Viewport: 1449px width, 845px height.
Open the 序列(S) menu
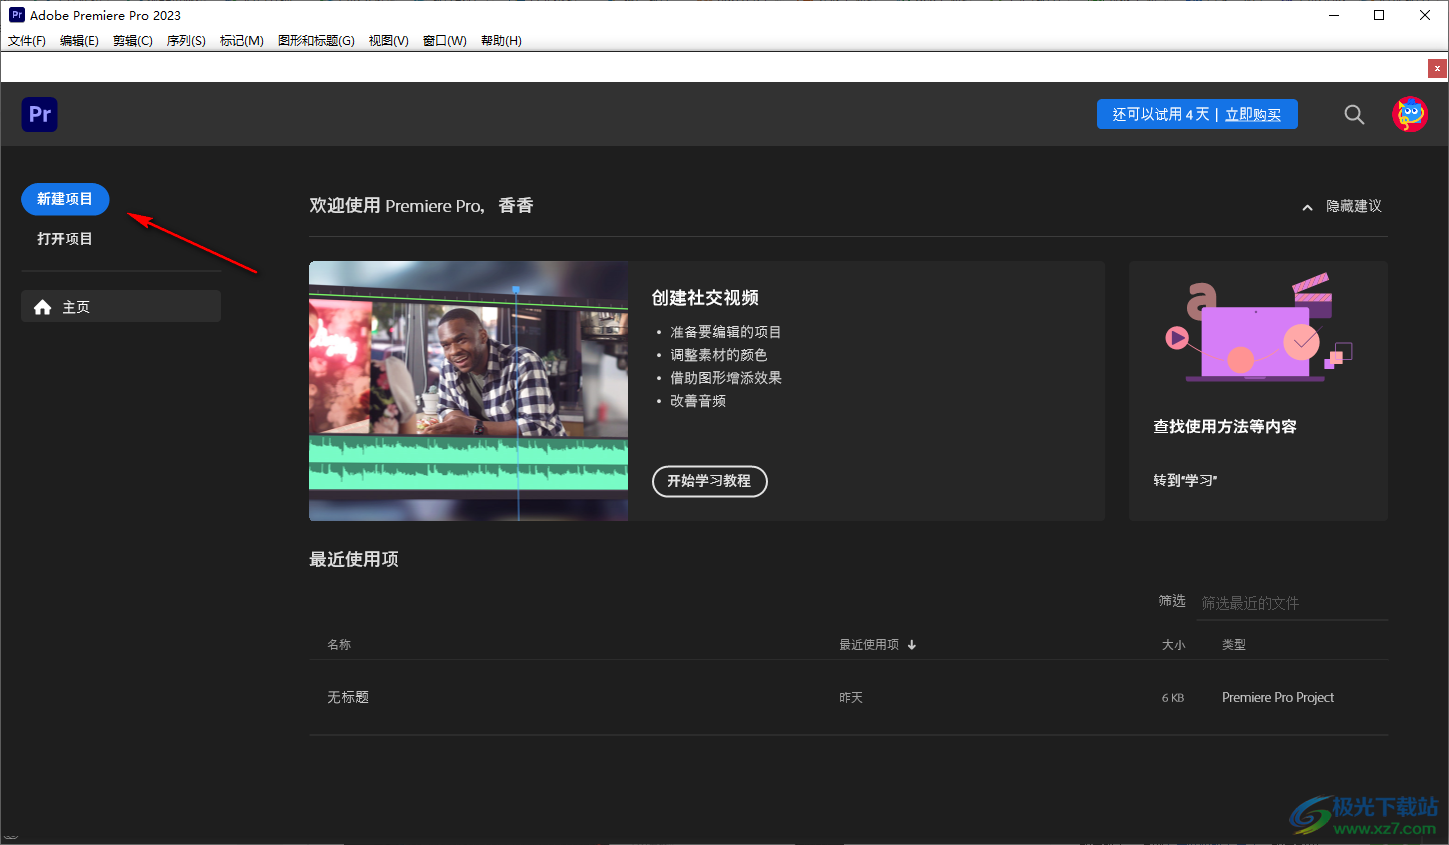click(x=186, y=41)
